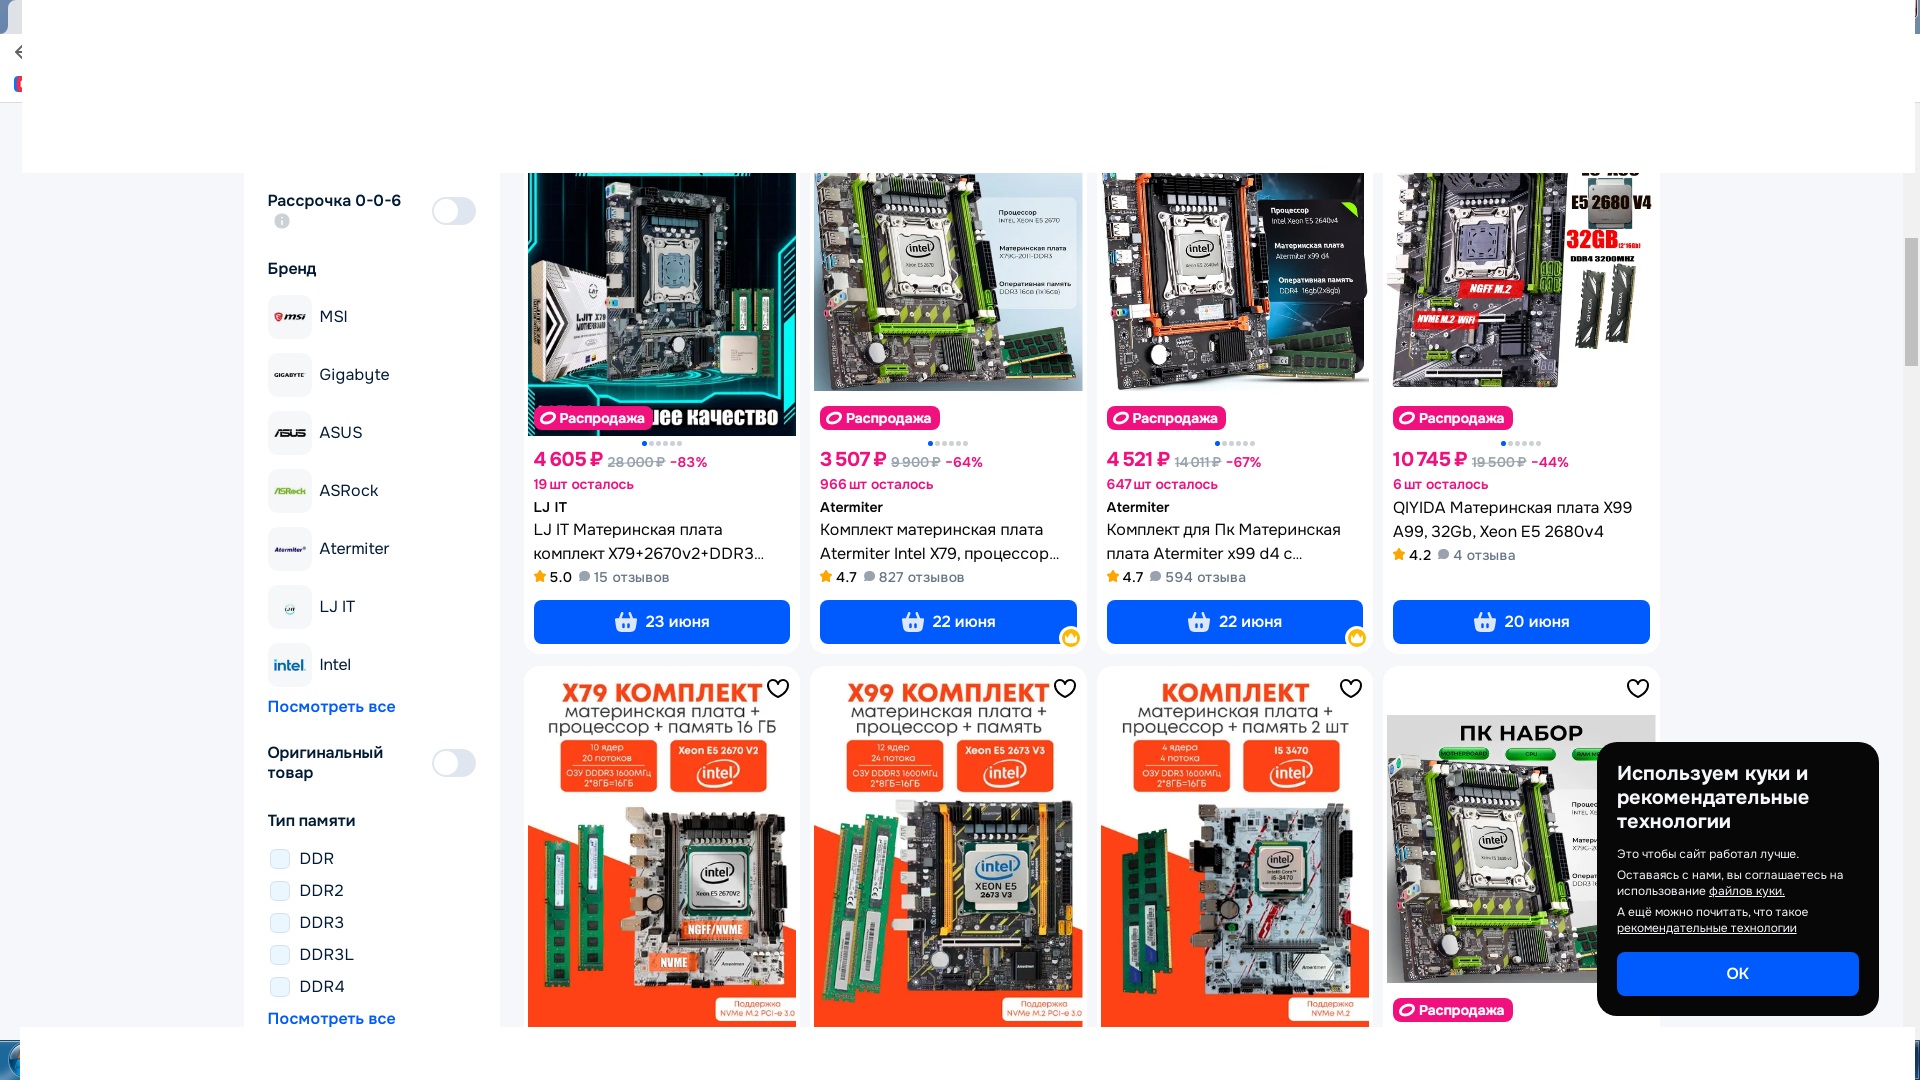Open QIYIDA X99 product thumbnail
This screenshot has height=1080, width=1920.
coord(1521,280)
